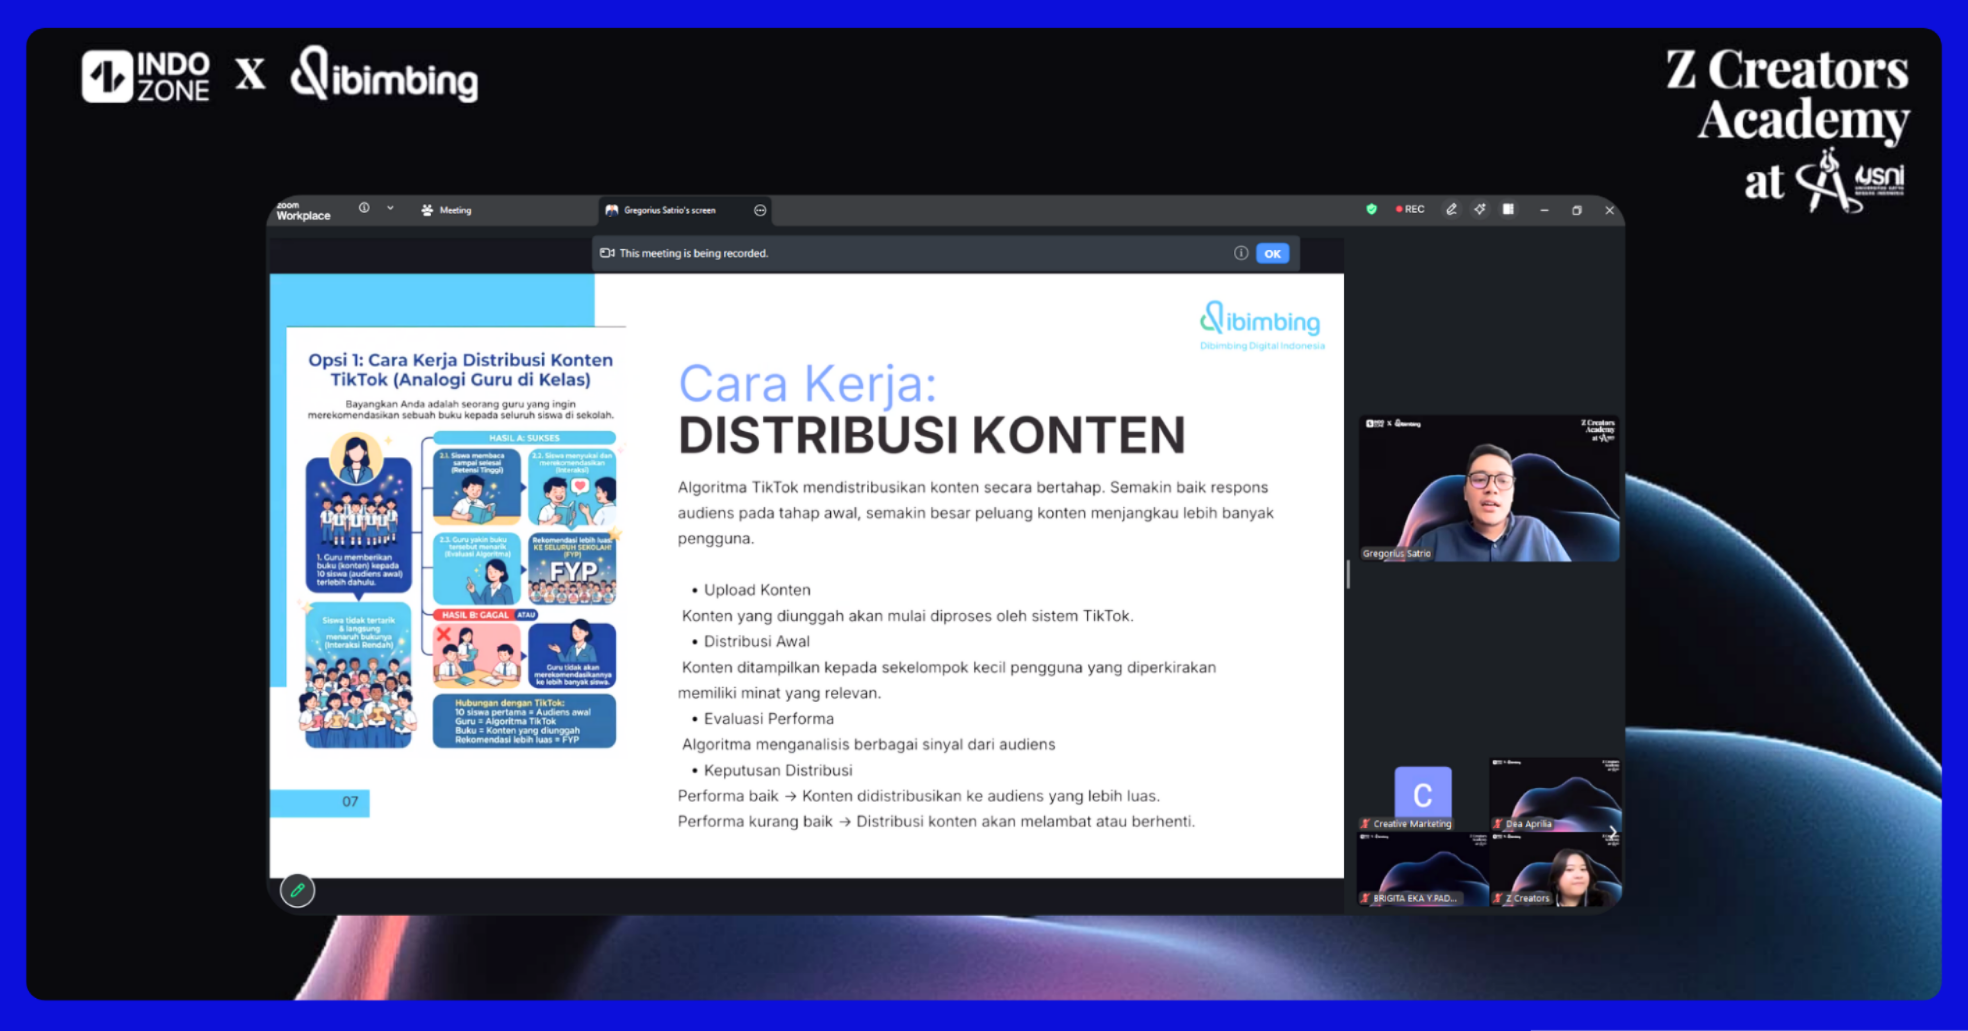The image size is (1968, 1031).
Task: Select the Creative Marketing participant tile
Action: tap(1422, 794)
